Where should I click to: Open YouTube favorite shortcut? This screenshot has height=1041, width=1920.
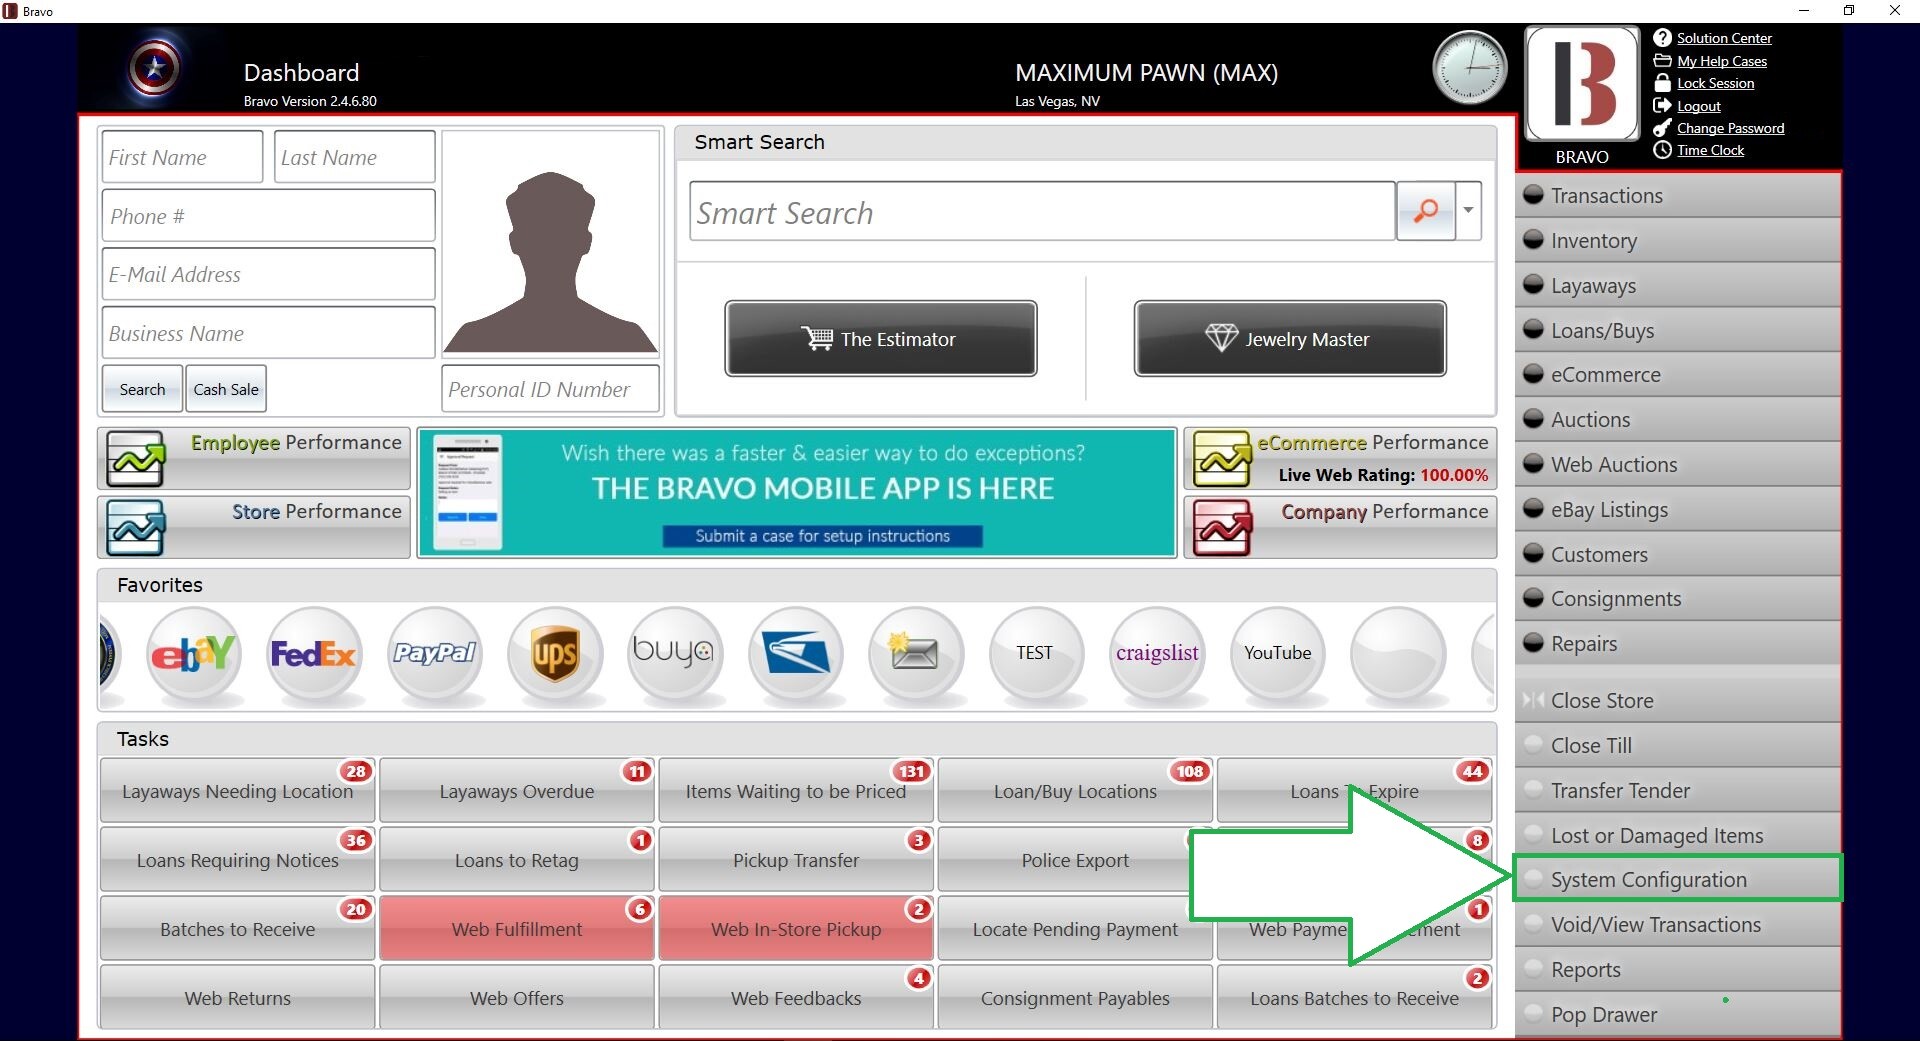click(1277, 654)
